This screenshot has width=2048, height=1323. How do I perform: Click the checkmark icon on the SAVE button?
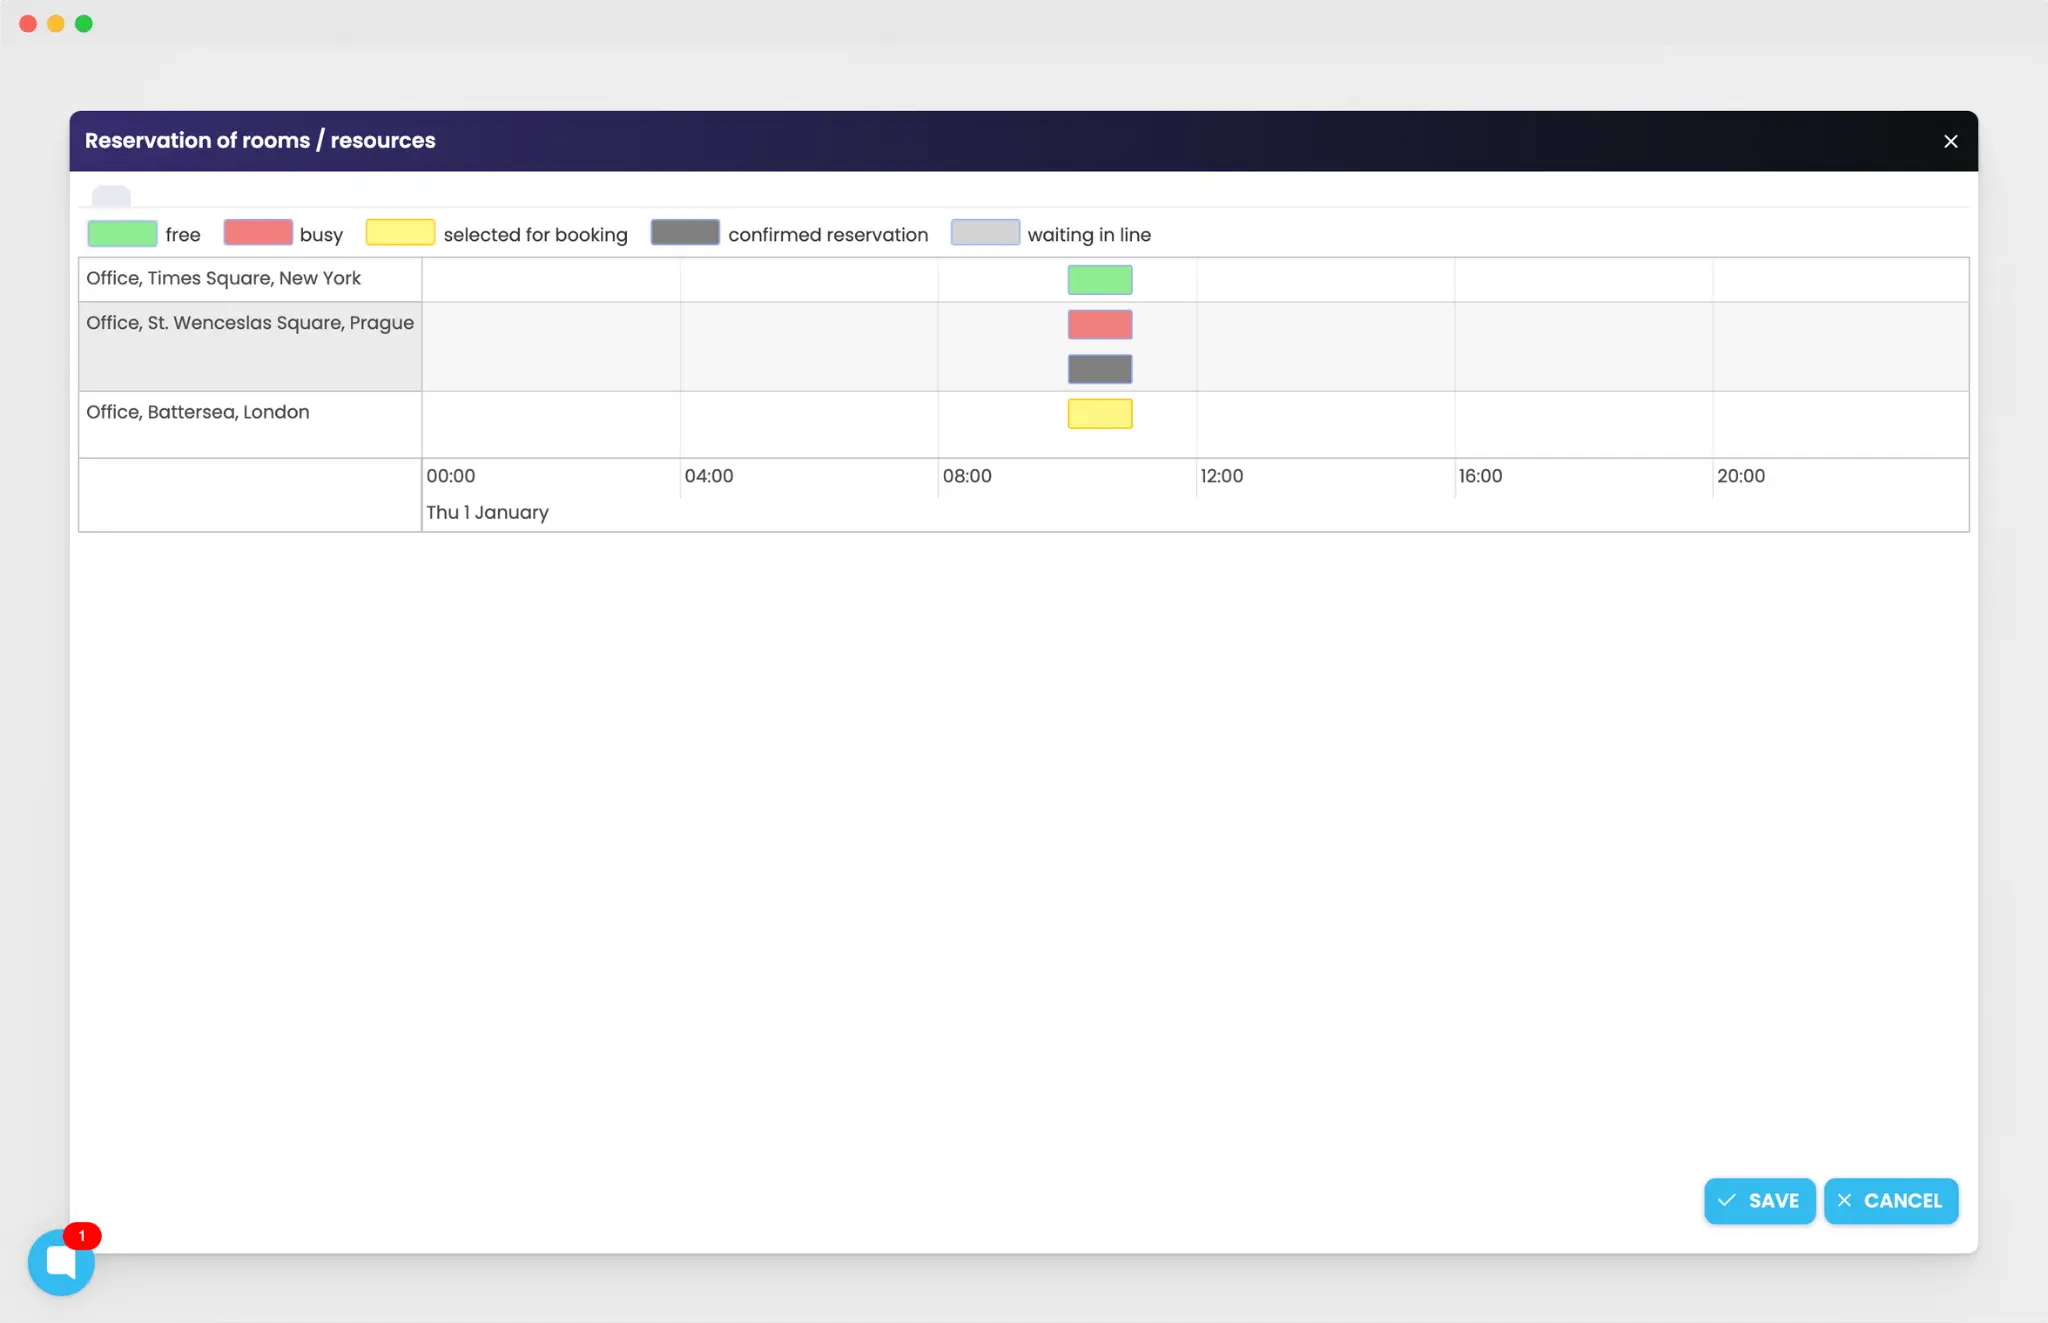(x=1727, y=1201)
